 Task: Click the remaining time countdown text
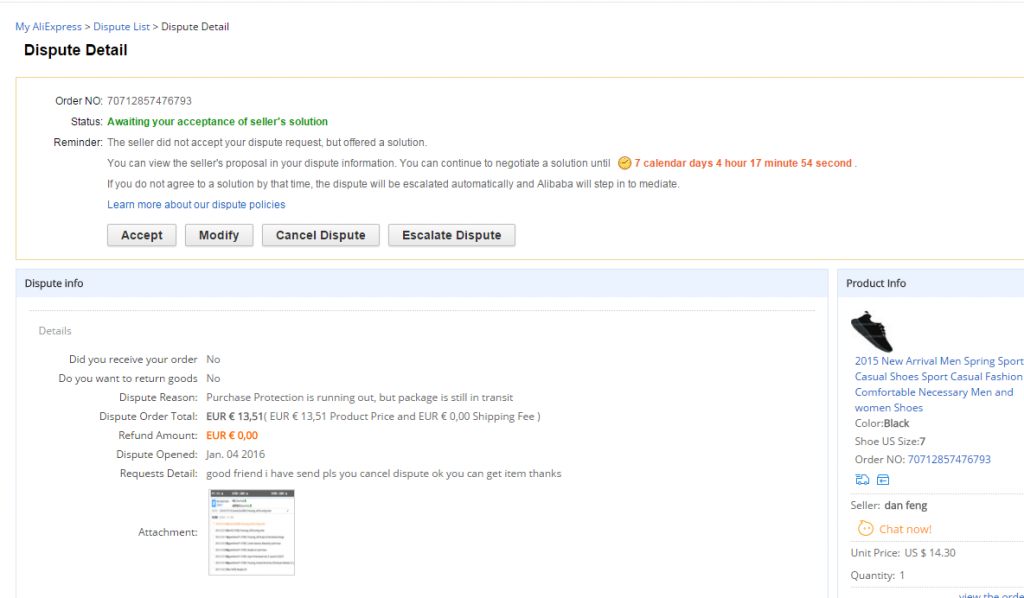coord(743,163)
